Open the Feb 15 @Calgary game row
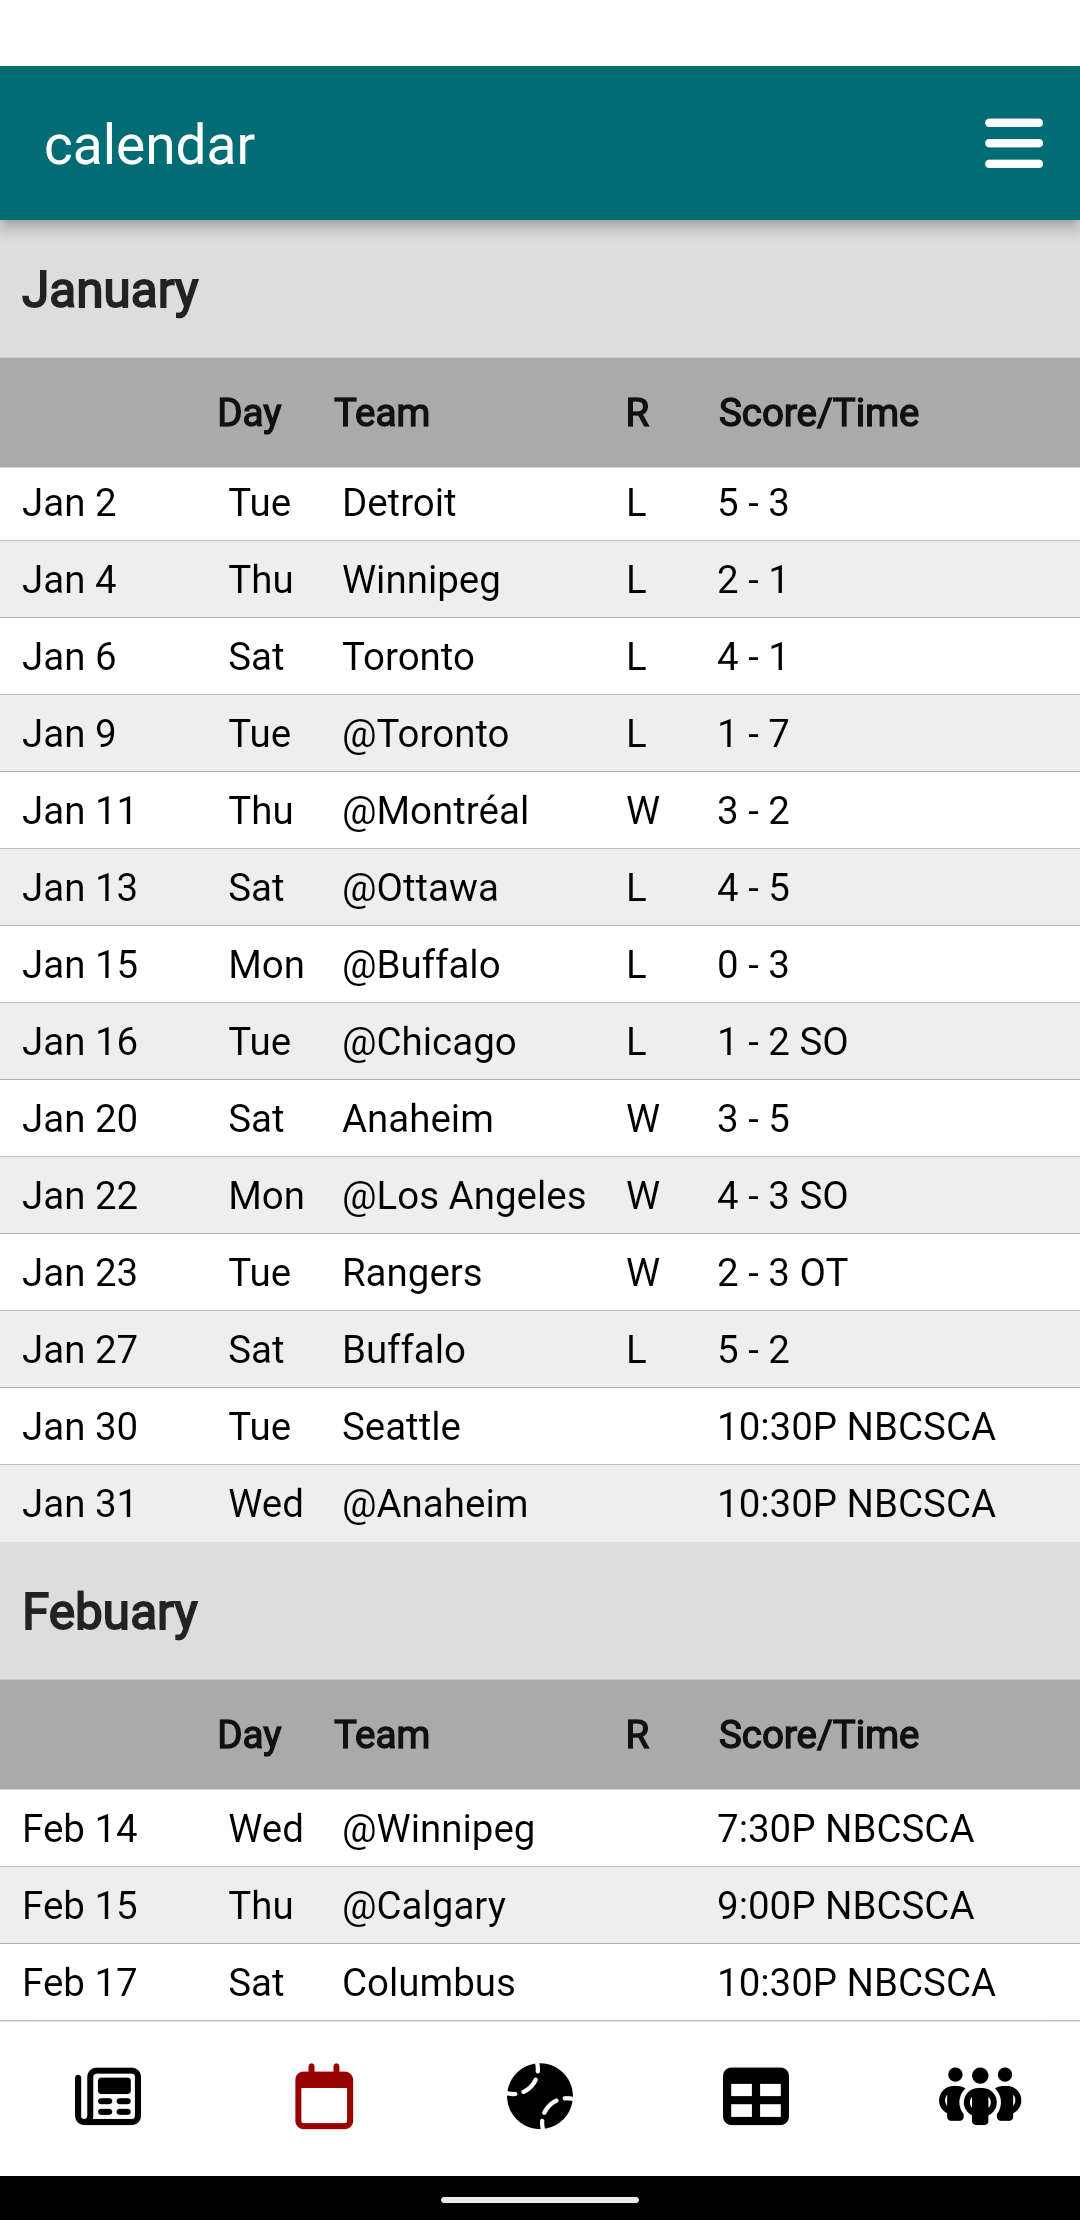The image size is (1080, 2220). (x=540, y=1906)
